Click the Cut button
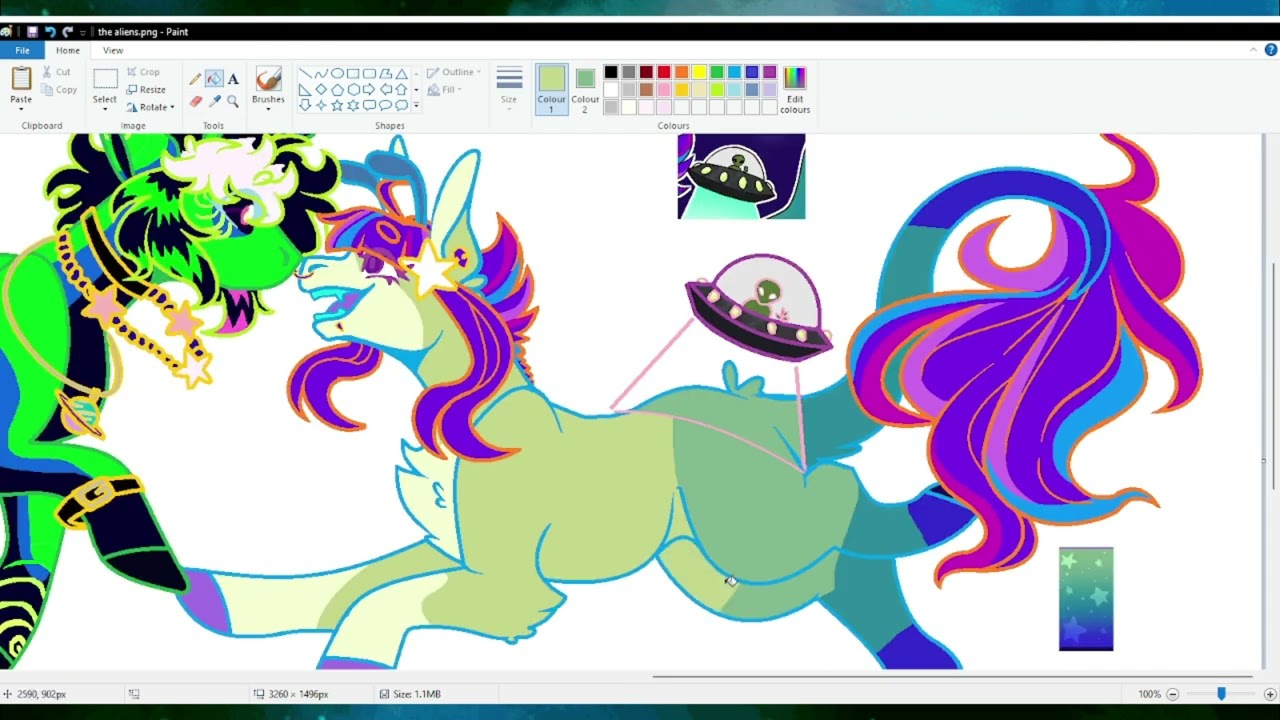This screenshot has width=1280, height=720. click(x=56, y=72)
